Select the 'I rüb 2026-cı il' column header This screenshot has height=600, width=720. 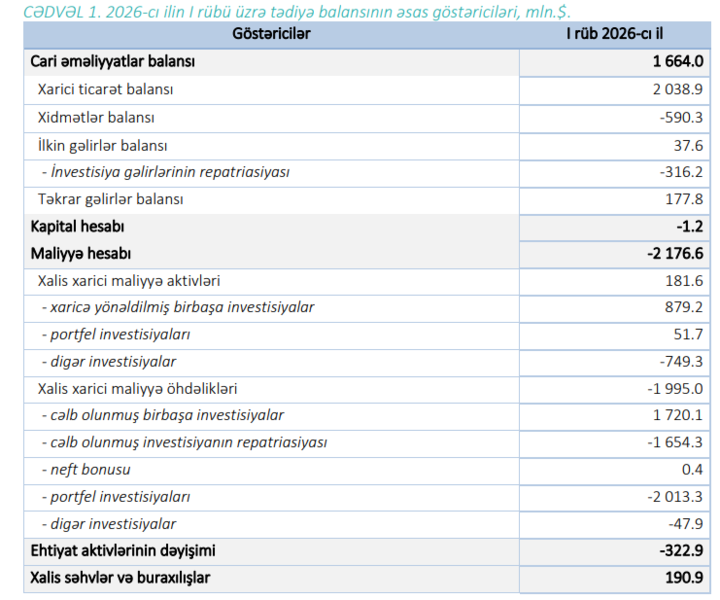point(614,34)
